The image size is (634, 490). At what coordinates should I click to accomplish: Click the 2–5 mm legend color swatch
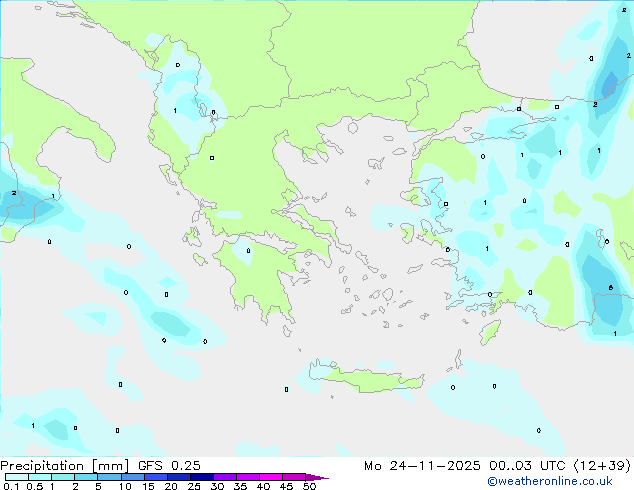point(86,477)
